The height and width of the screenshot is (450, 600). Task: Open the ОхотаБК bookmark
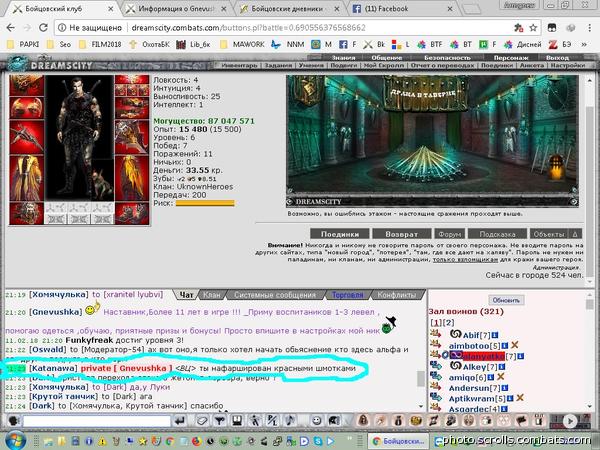[149, 44]
